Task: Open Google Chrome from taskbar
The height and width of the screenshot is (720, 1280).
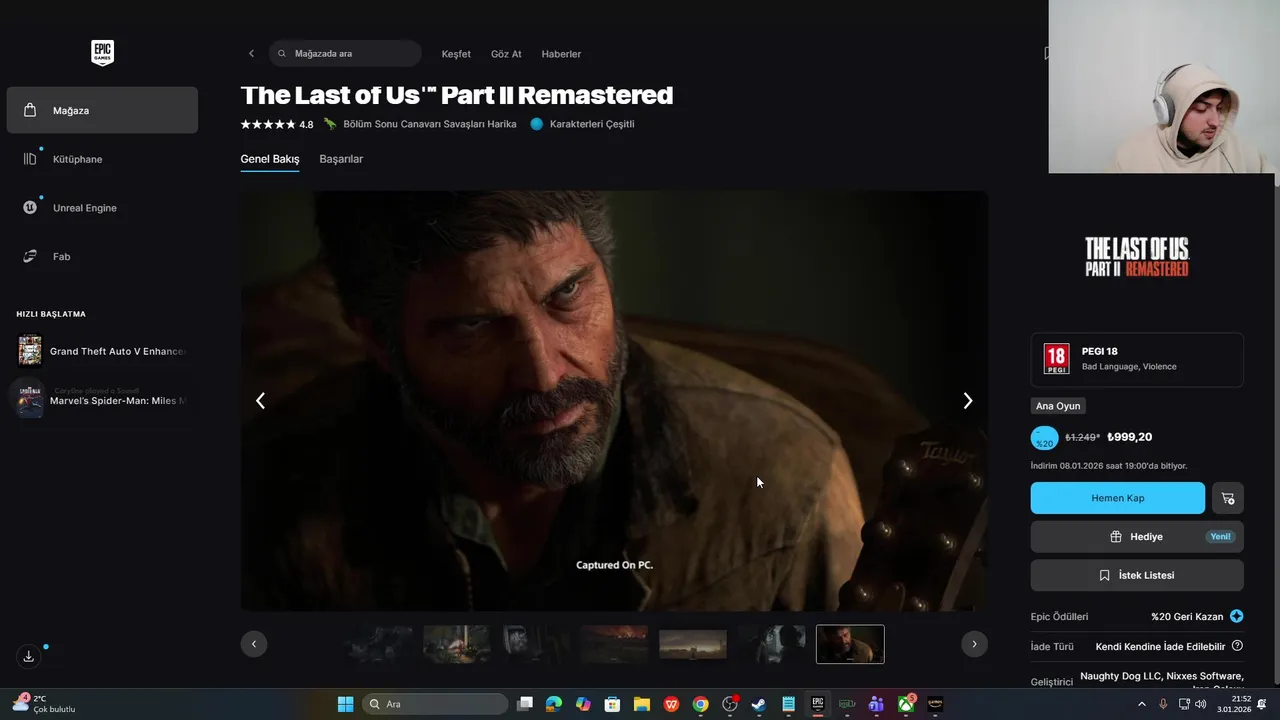Action: [700, 704]
